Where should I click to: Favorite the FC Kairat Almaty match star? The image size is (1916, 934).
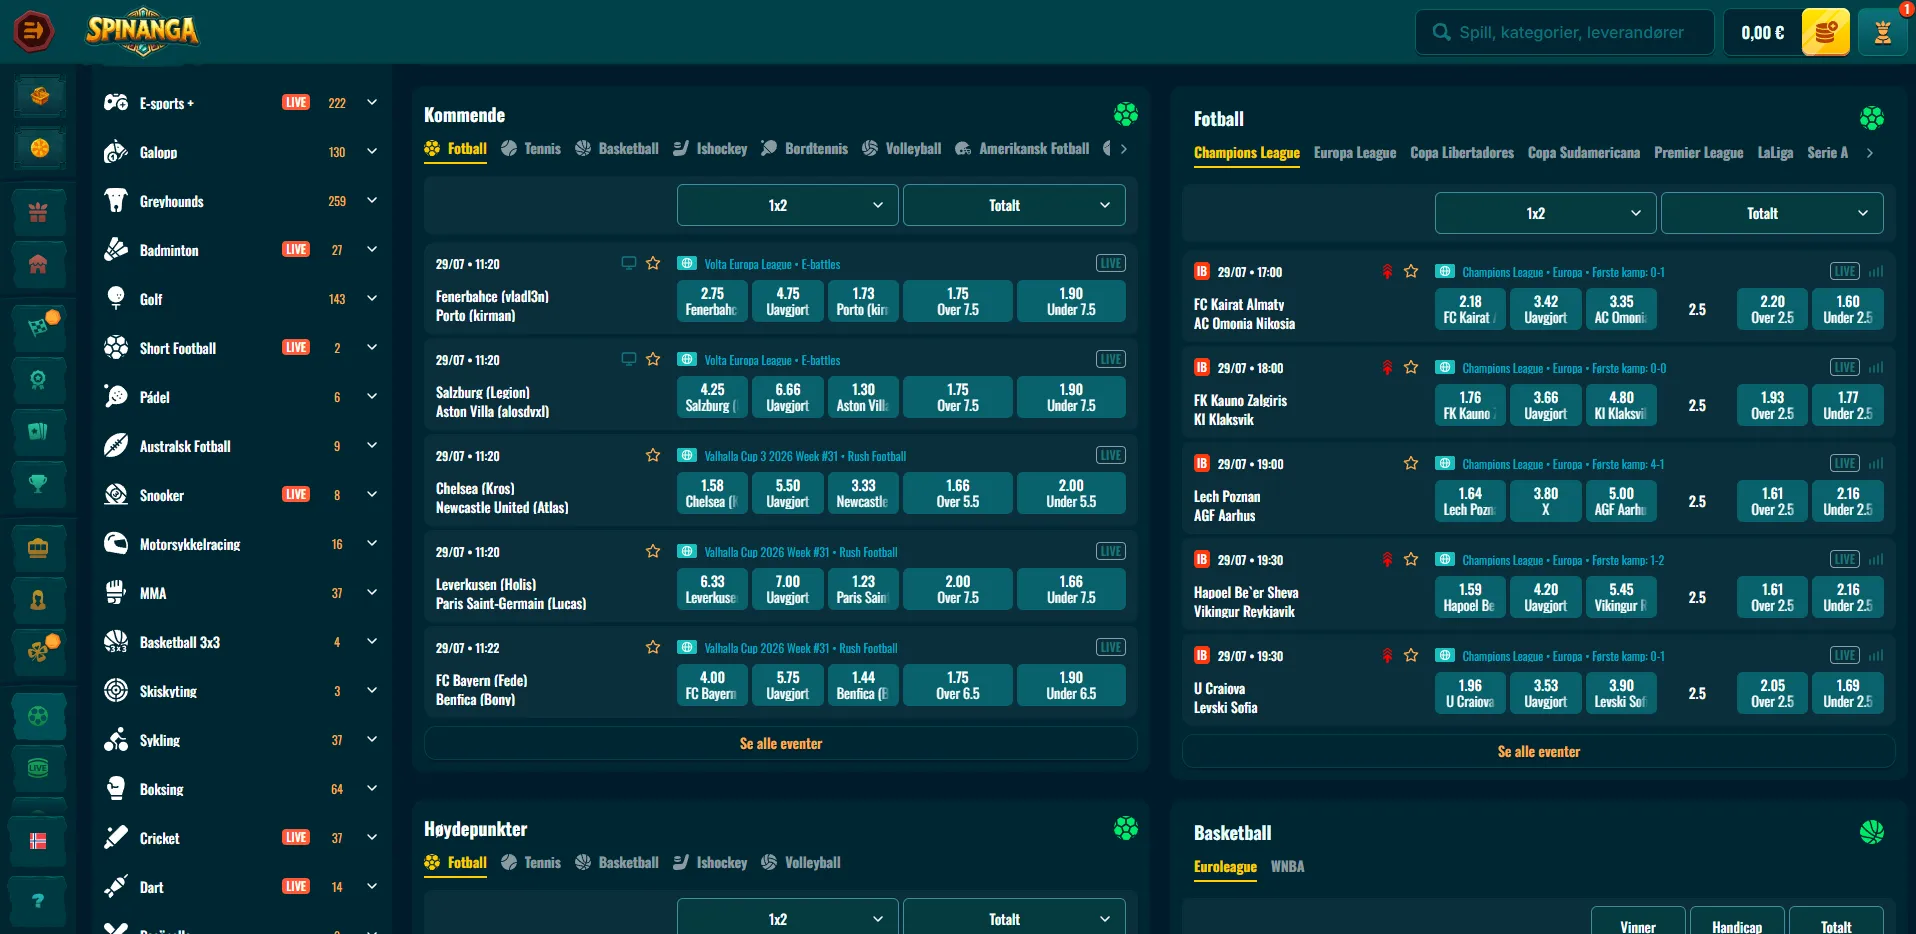tap(1411, 272)
